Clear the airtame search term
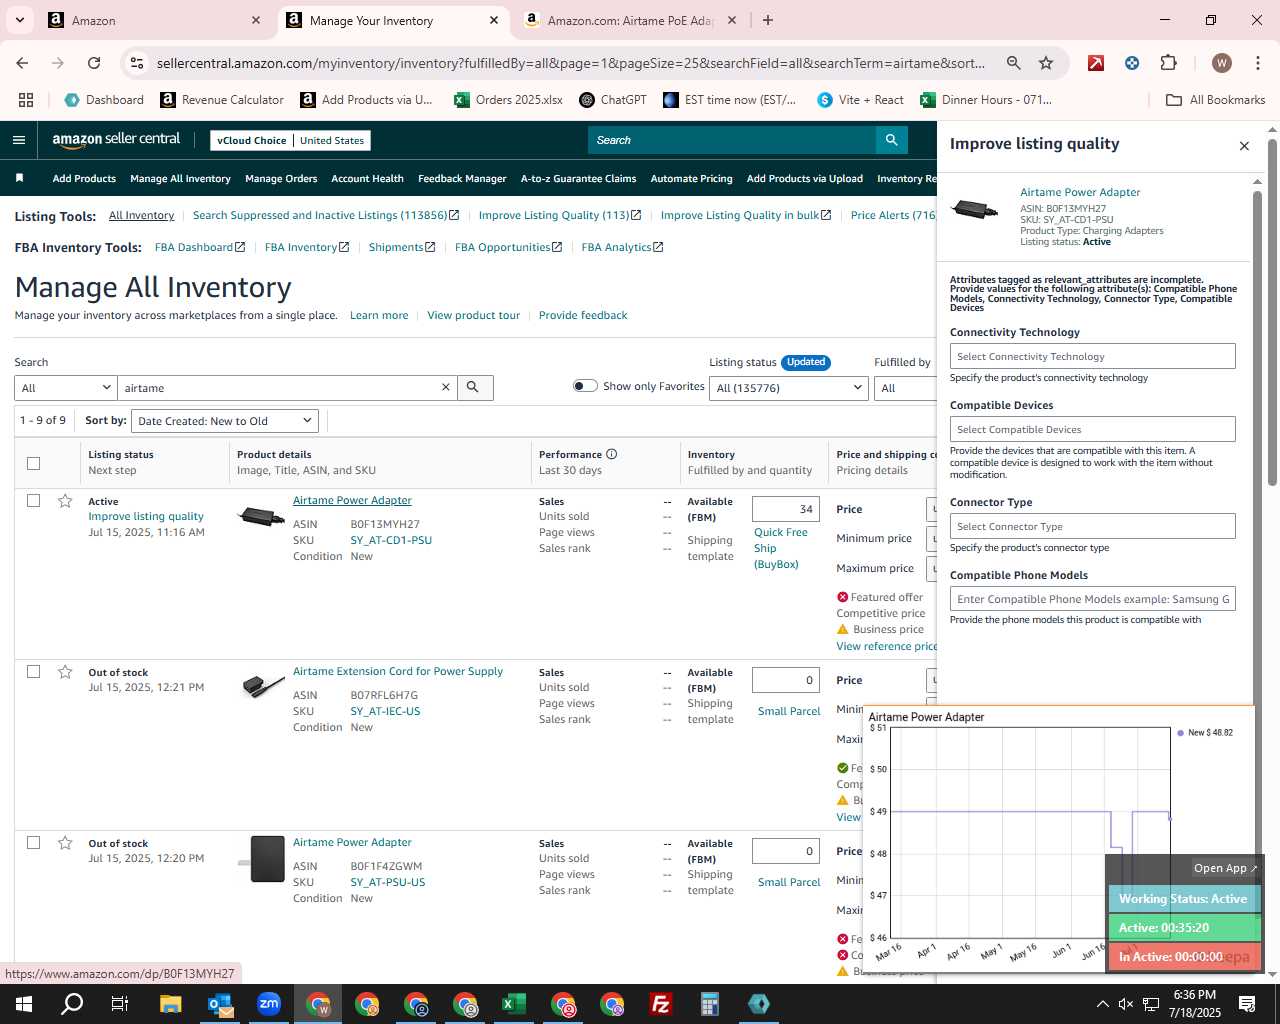This screenshot has height=1024, width=1280. 446,388
